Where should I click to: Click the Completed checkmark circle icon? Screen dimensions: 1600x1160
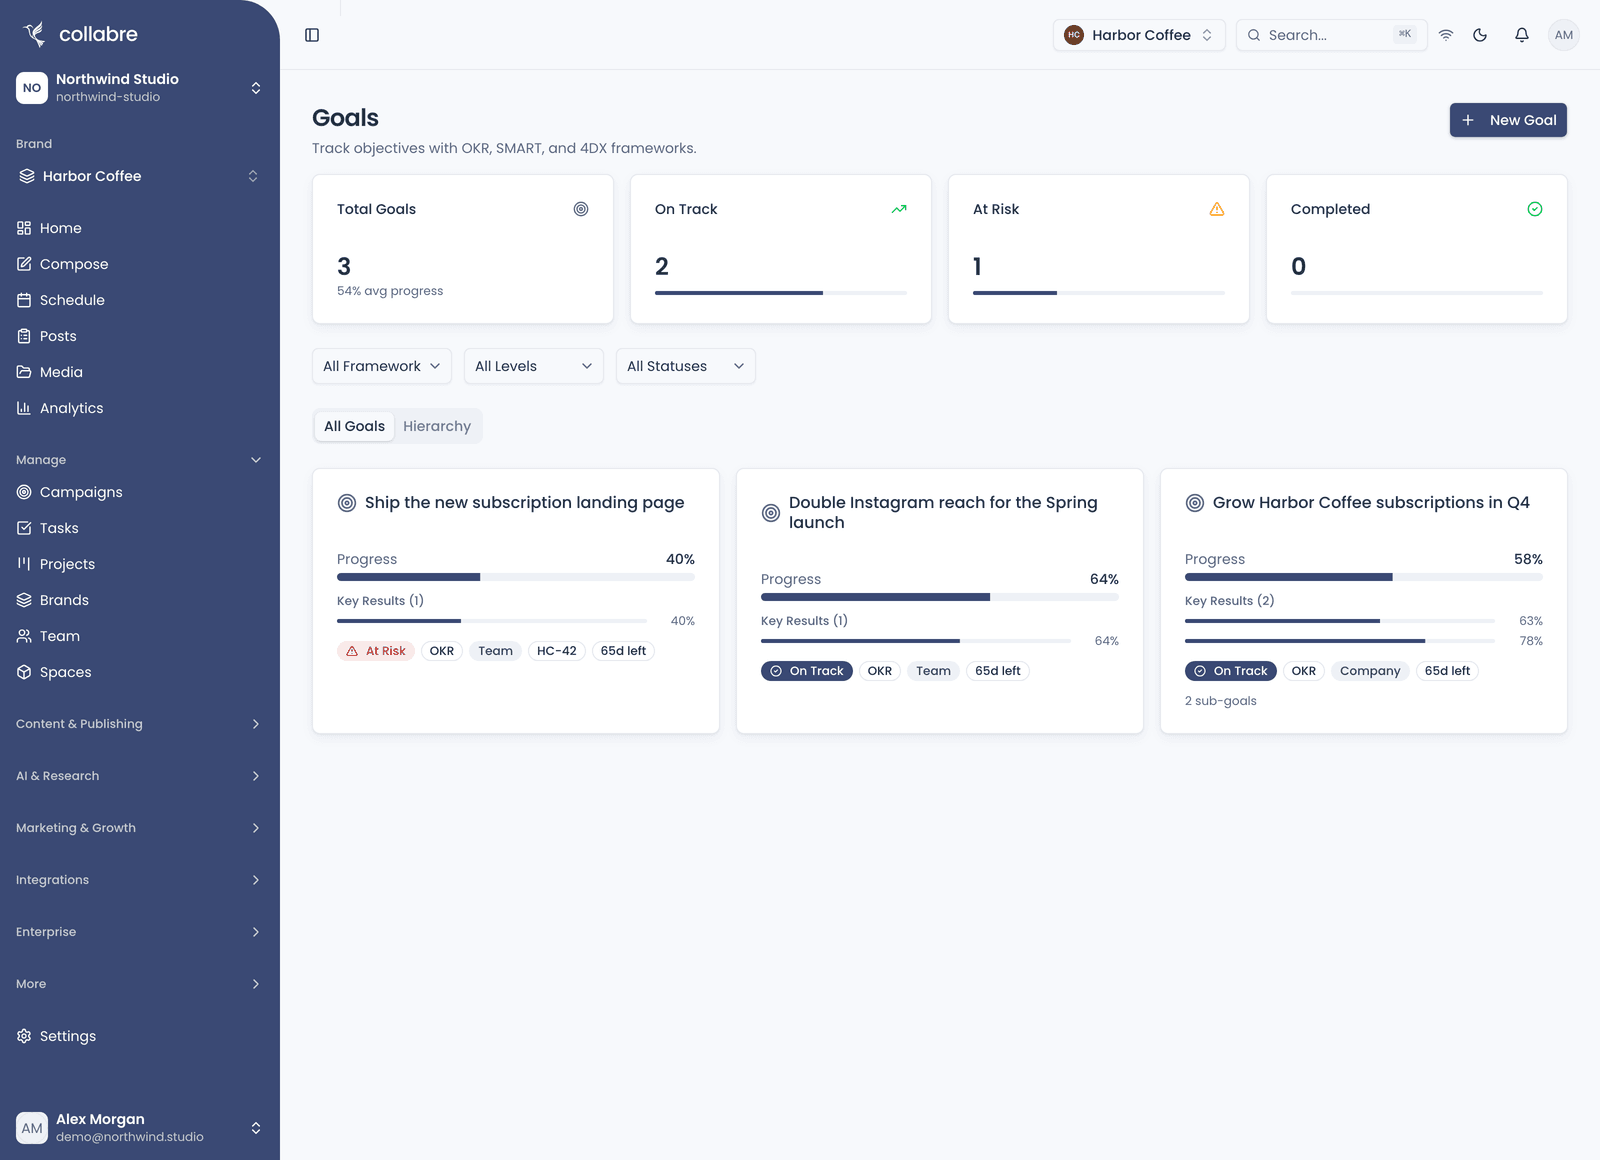1535,209
